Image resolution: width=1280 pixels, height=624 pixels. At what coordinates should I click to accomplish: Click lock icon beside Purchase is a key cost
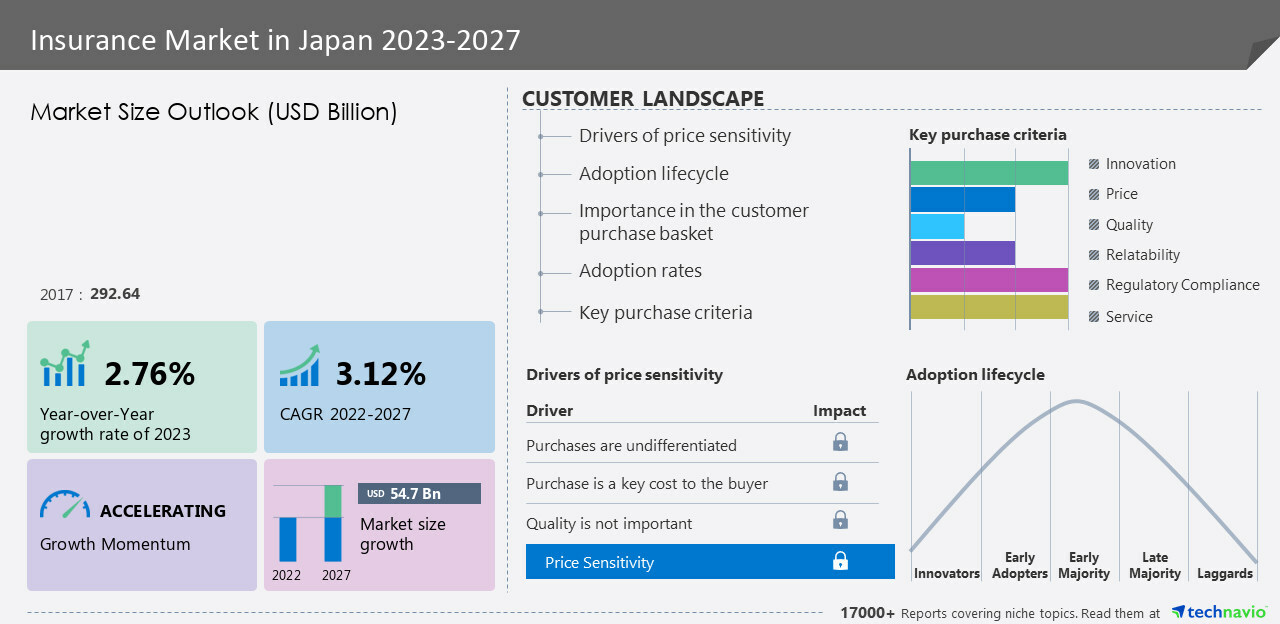tap(840, 482)
